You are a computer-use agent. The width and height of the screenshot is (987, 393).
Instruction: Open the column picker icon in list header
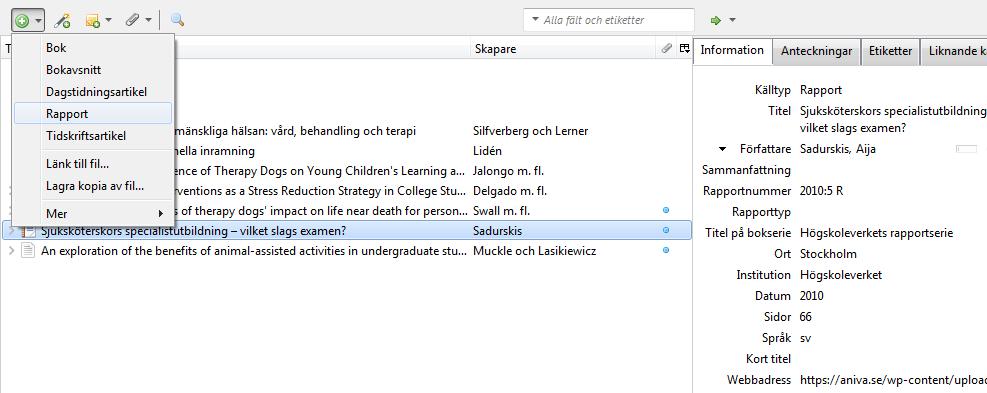684,48
